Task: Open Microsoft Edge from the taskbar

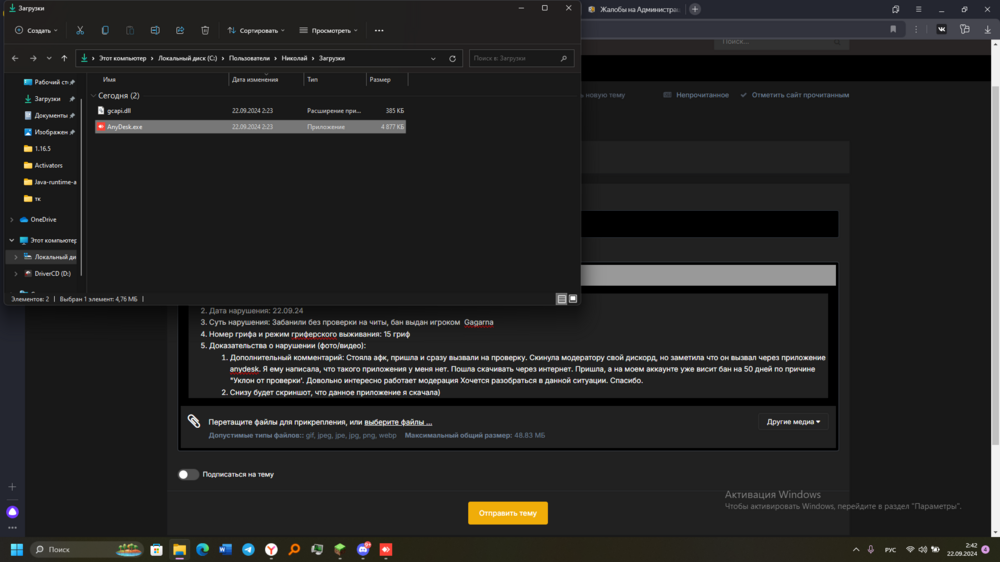Action: tap(202, 549)
